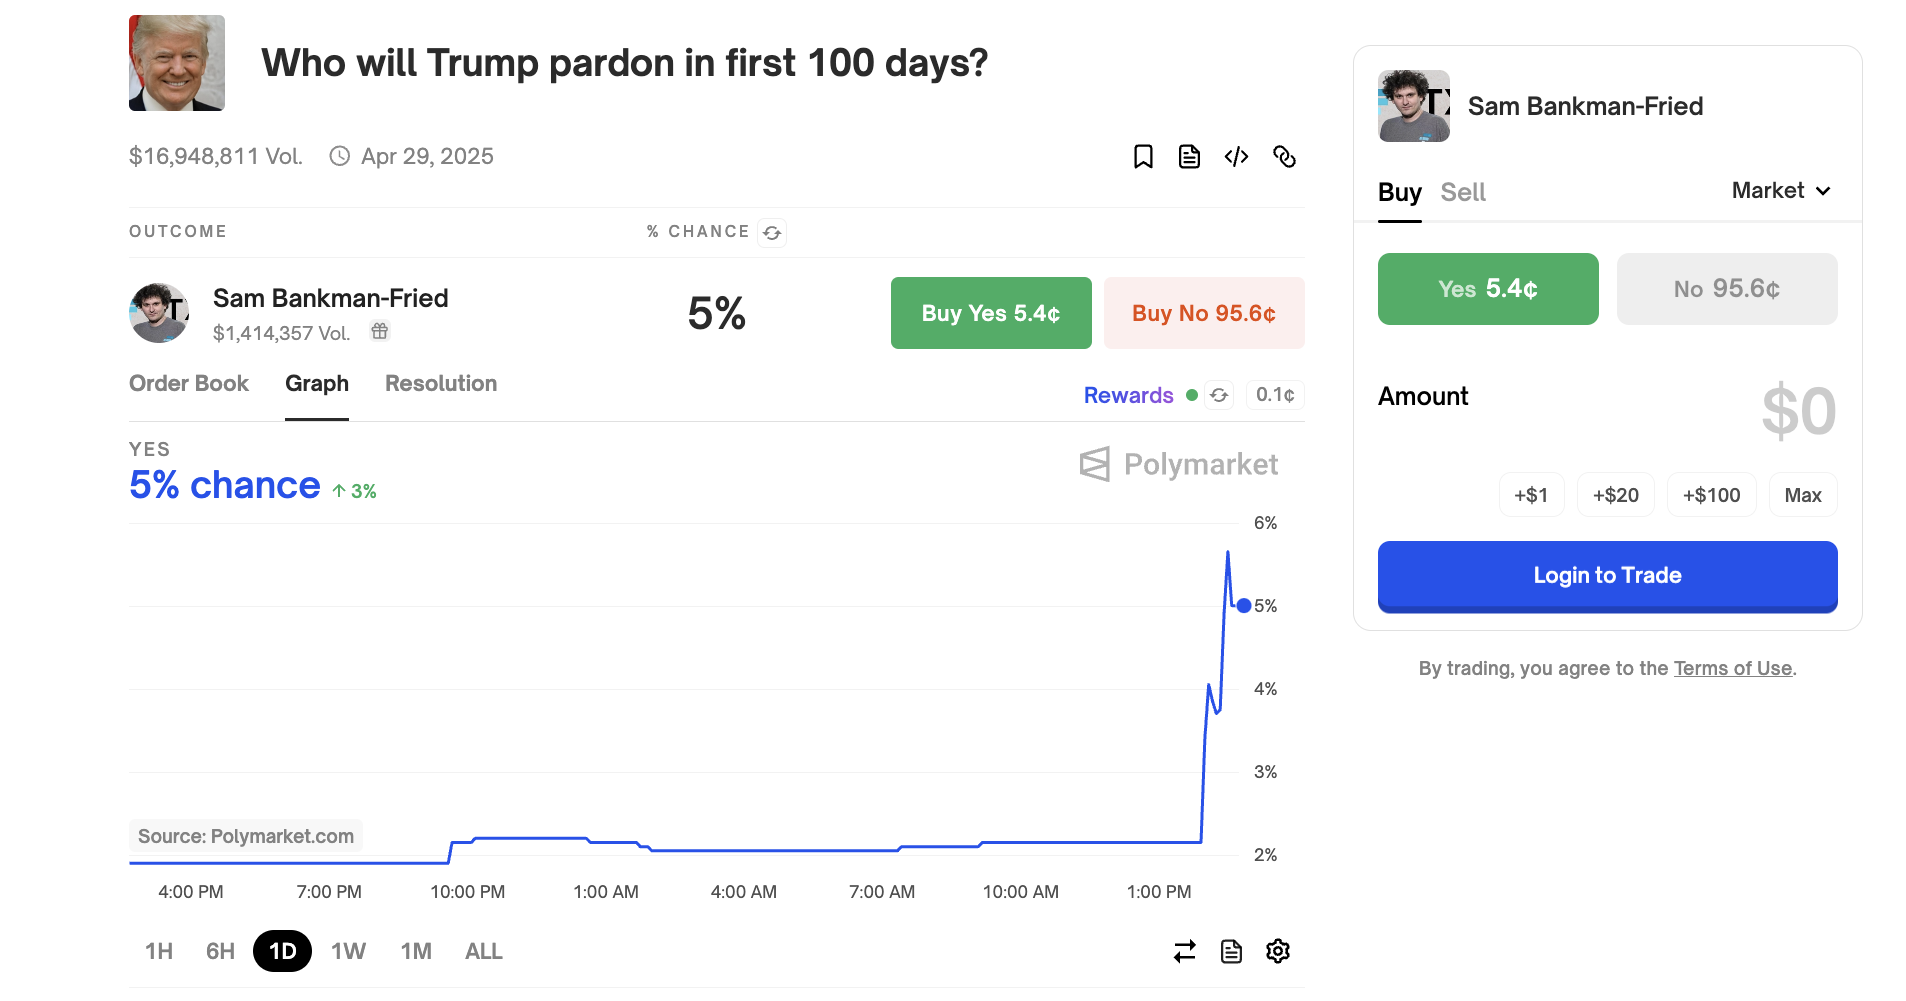Expand the Rewards 0.1¢ indicator
Image resolution: width=1906 pixels, height=1001 pixels.
tap(1274, 395)
